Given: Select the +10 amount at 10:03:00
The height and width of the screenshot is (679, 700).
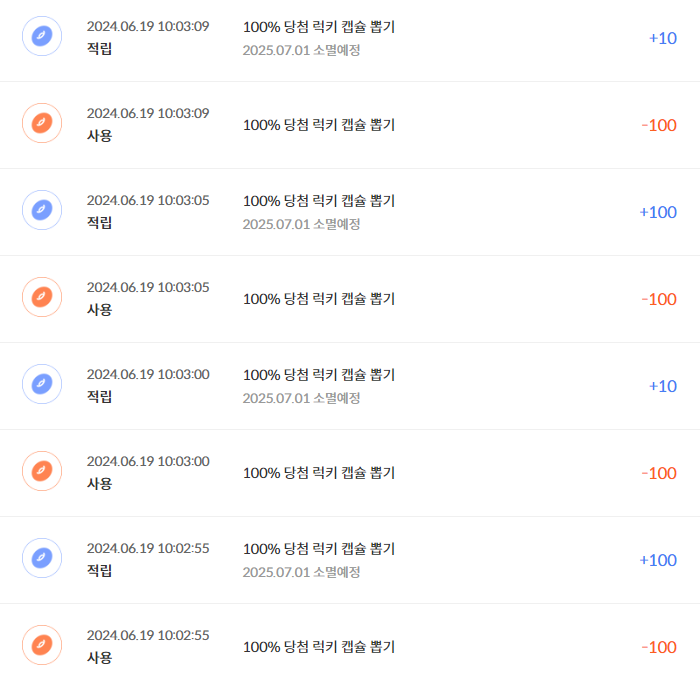Looking at the screenshot, I should (x=662, y=386).
